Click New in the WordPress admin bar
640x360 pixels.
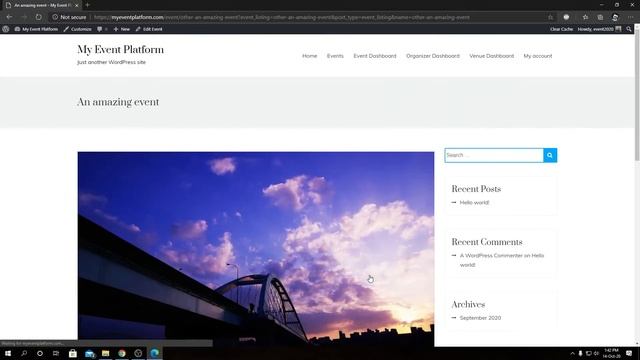click(x=122, y=29)
